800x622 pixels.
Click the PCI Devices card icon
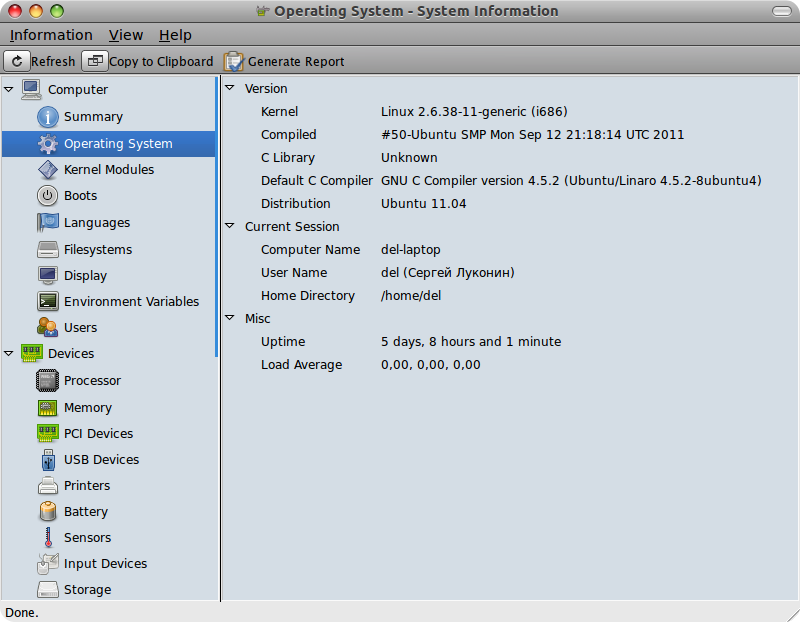coord(47,433)
